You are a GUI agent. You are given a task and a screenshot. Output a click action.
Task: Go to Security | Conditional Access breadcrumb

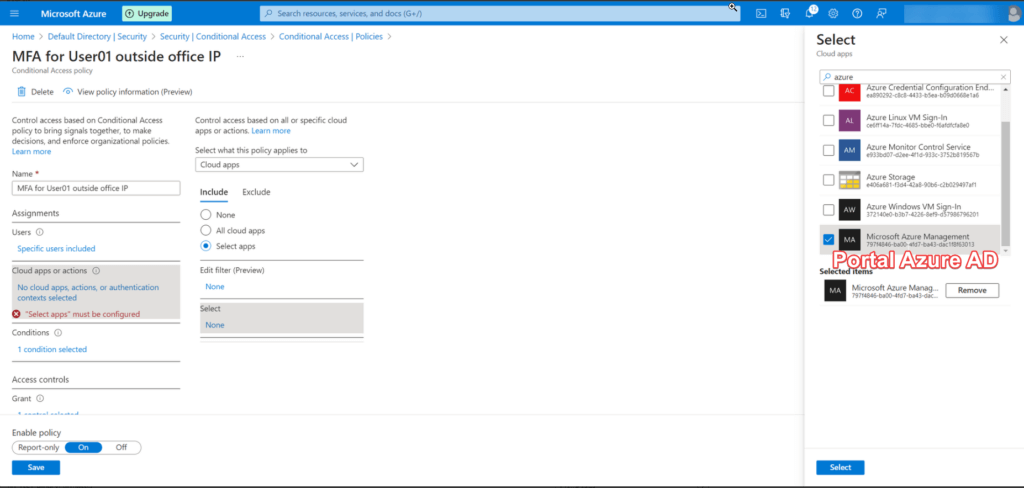coord(213,37)
